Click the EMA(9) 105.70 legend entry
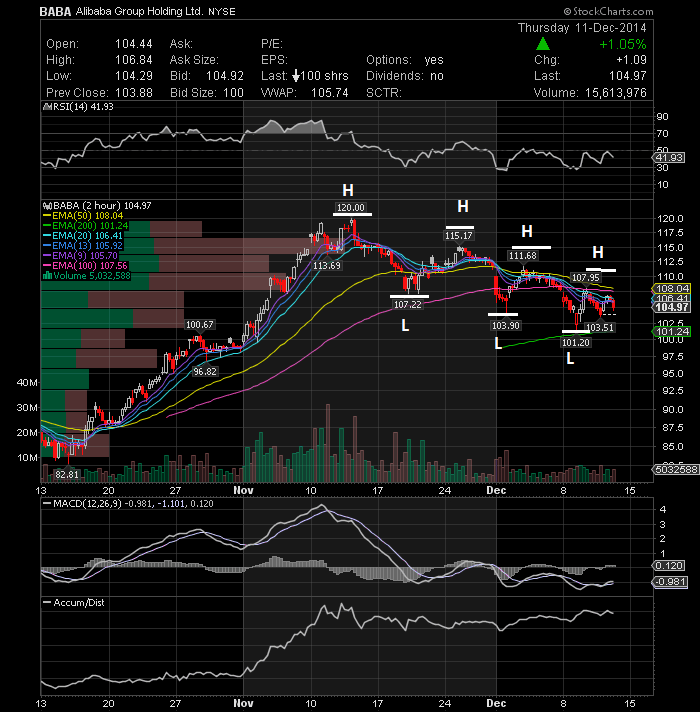This screenshot has height=712, width=700. pos(85,256)
